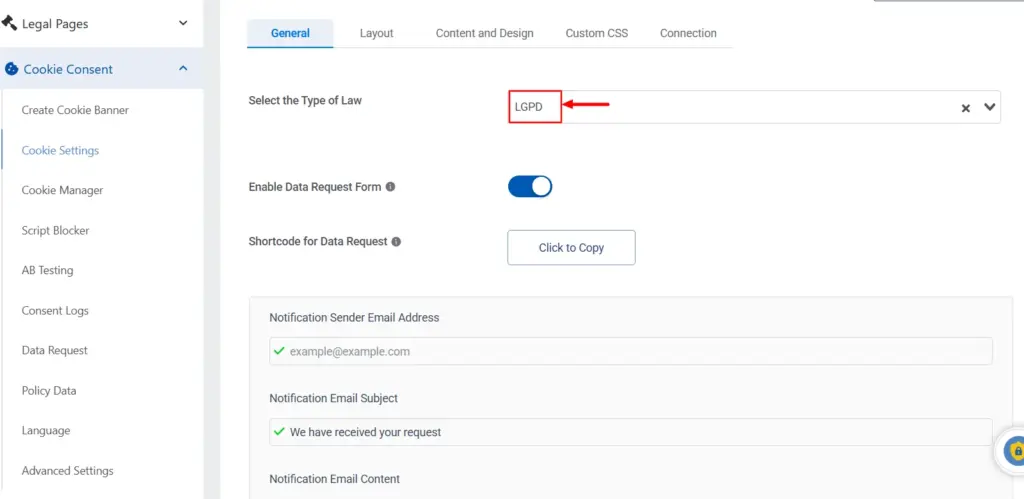1024x499 pixels.
Task: Click info icon next to Enable Data Request Form
Action: 390,187
